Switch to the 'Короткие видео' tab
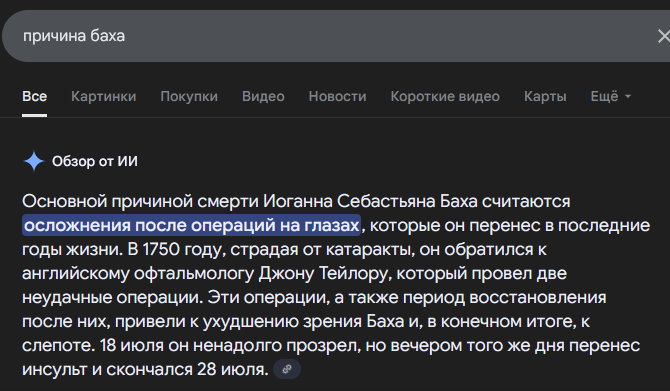 point(445,97)
